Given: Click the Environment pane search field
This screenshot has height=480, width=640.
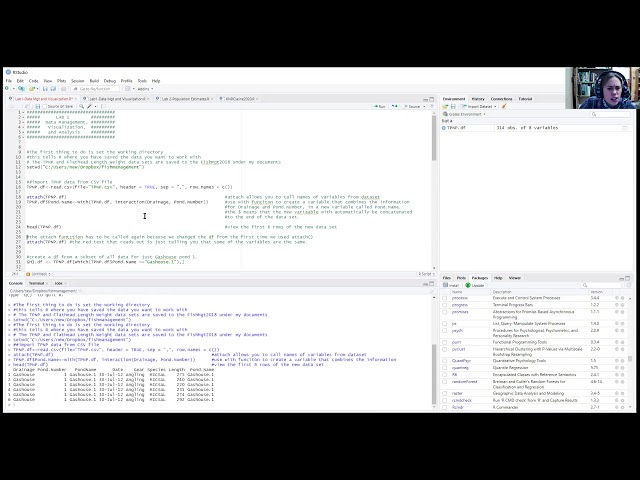Looking at the screenshot, I should click(610, 114).
